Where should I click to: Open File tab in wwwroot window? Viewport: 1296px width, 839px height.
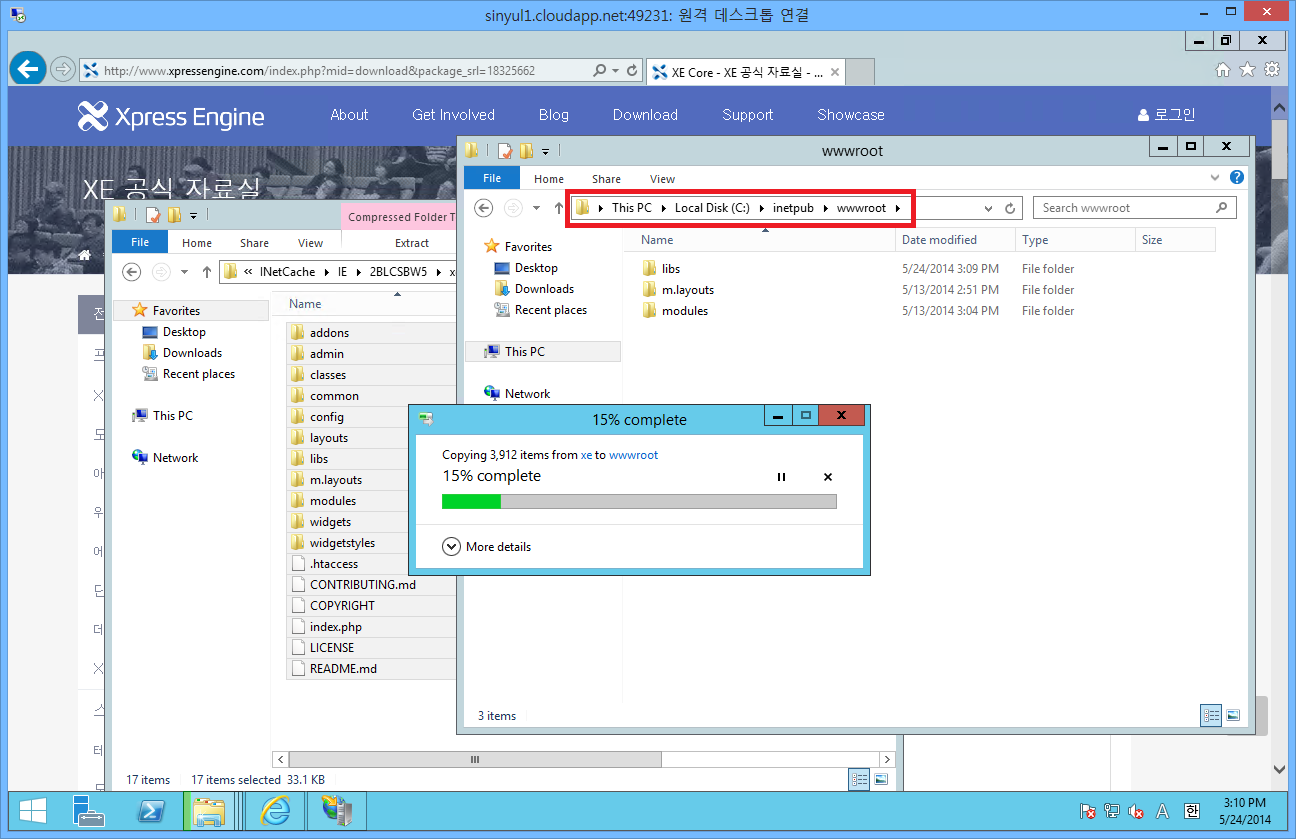pyautogui.click(x=492, y=178)
